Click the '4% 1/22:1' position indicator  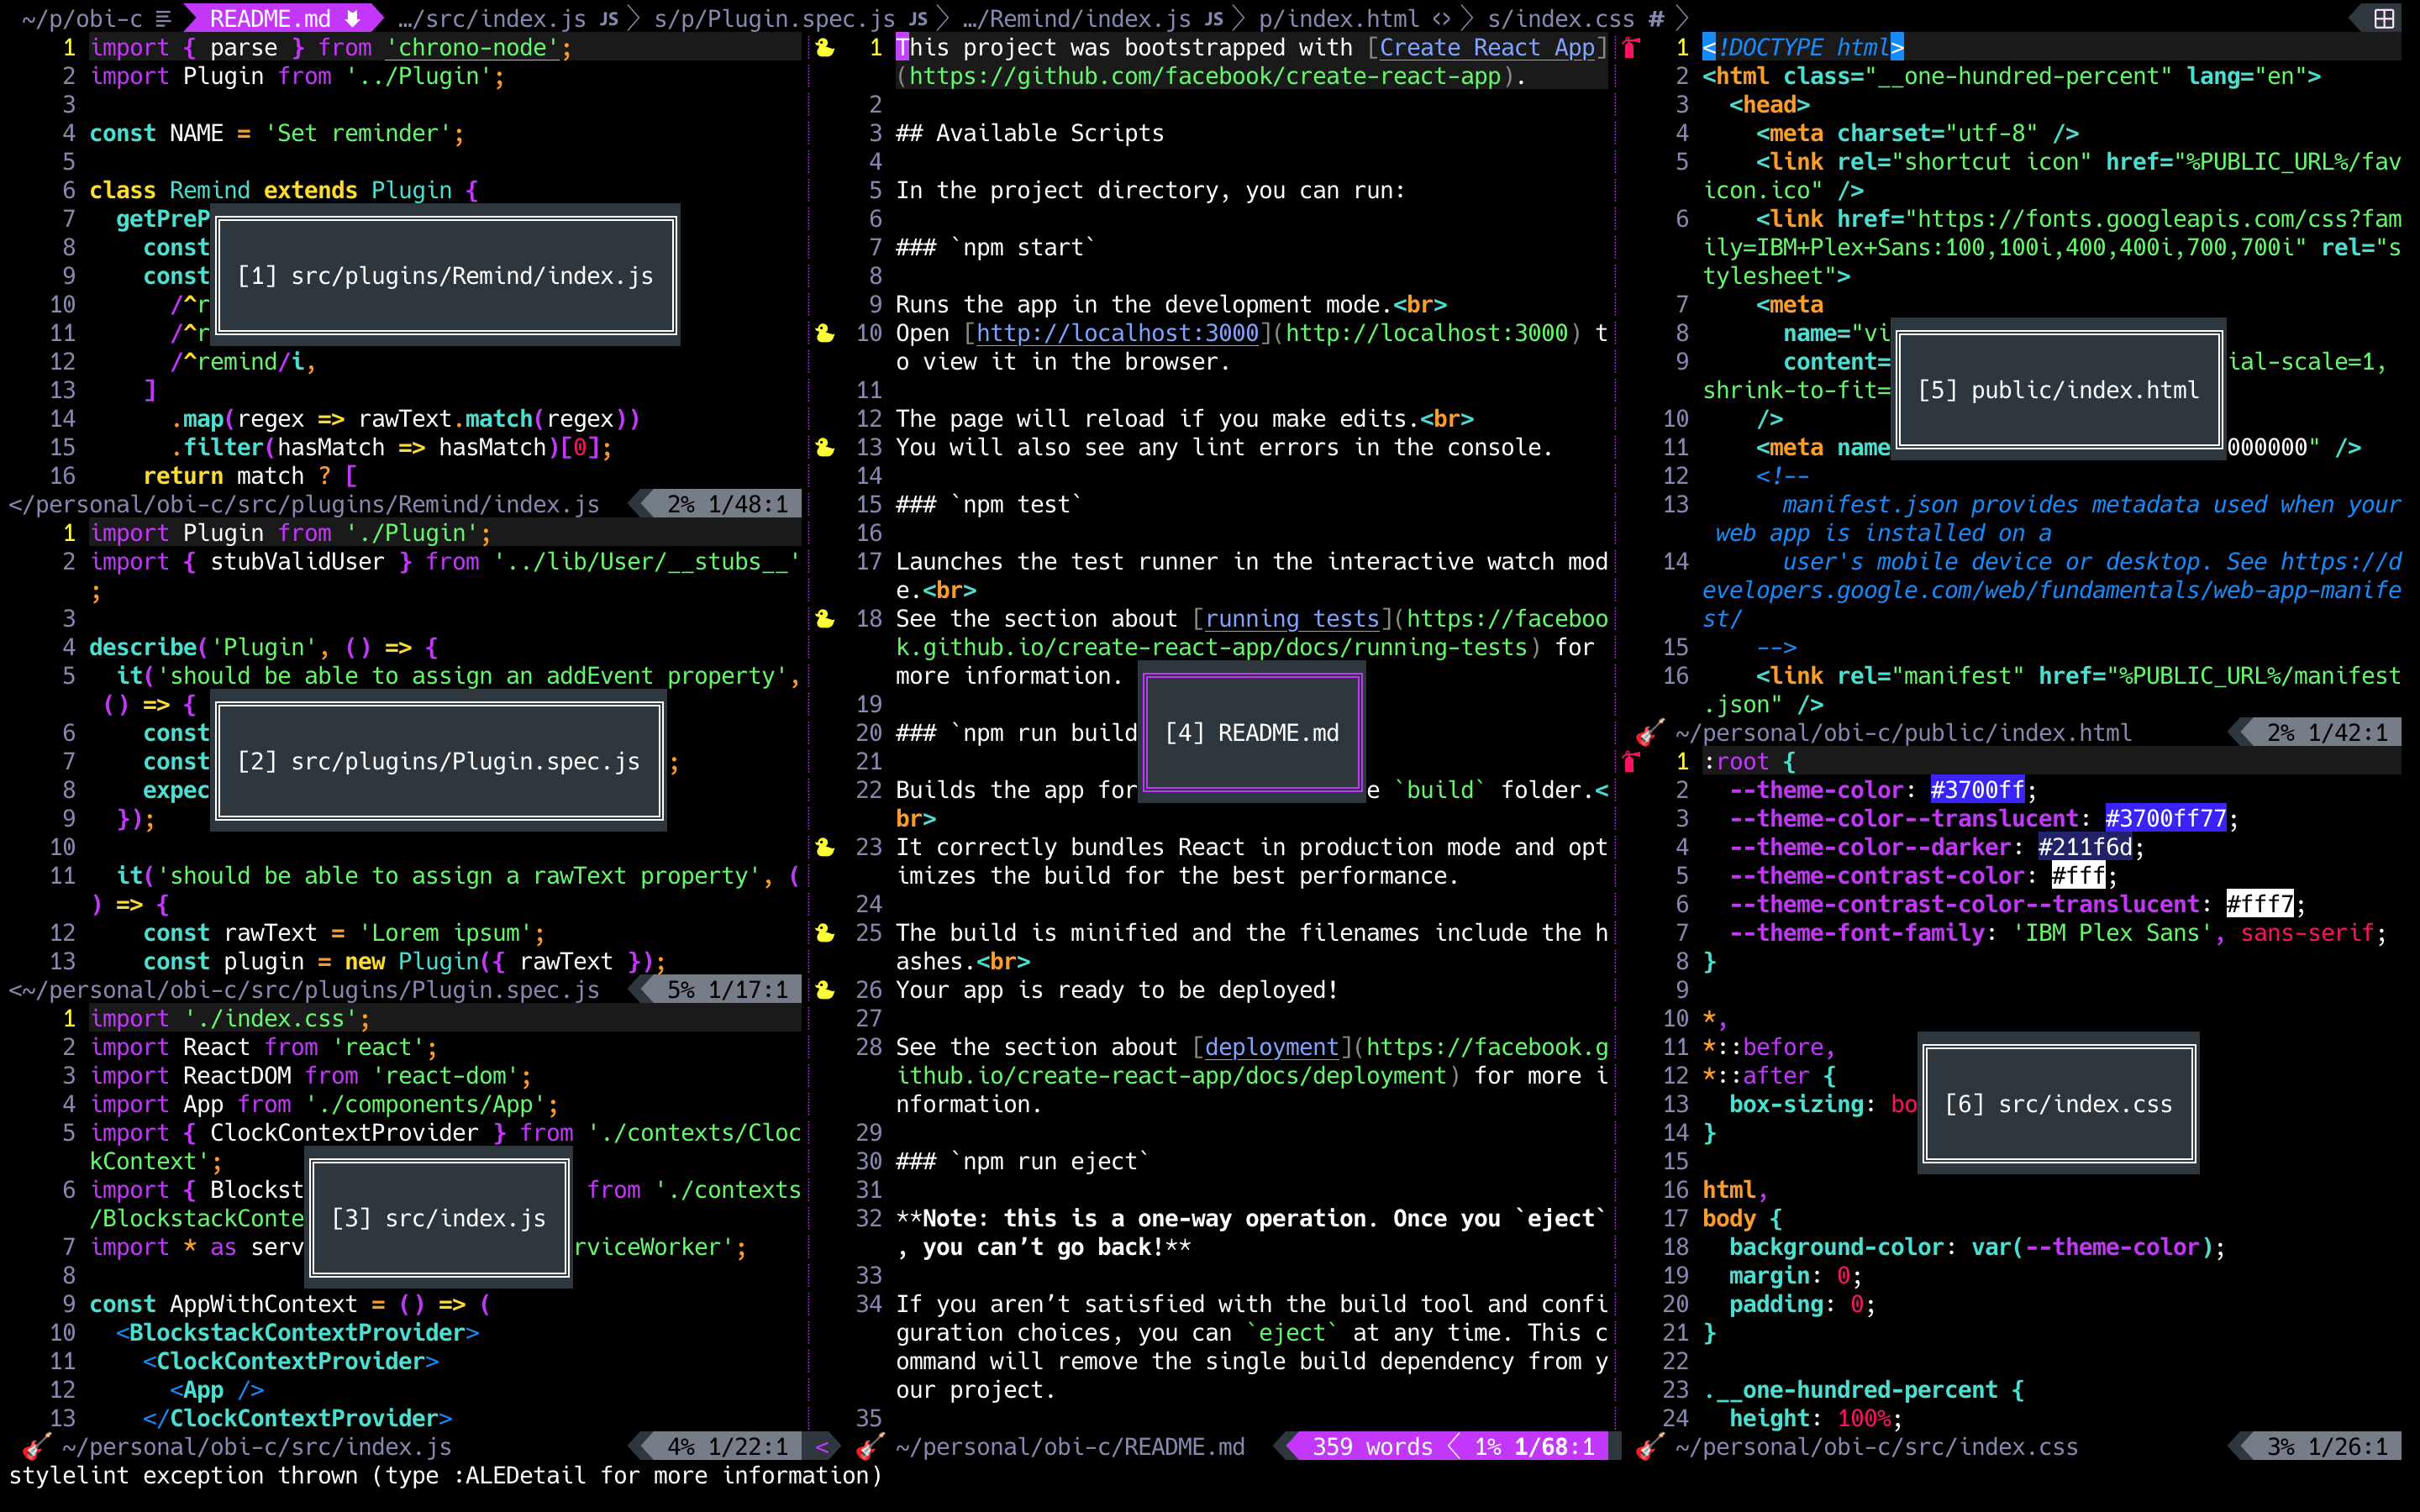point(728,1446)
